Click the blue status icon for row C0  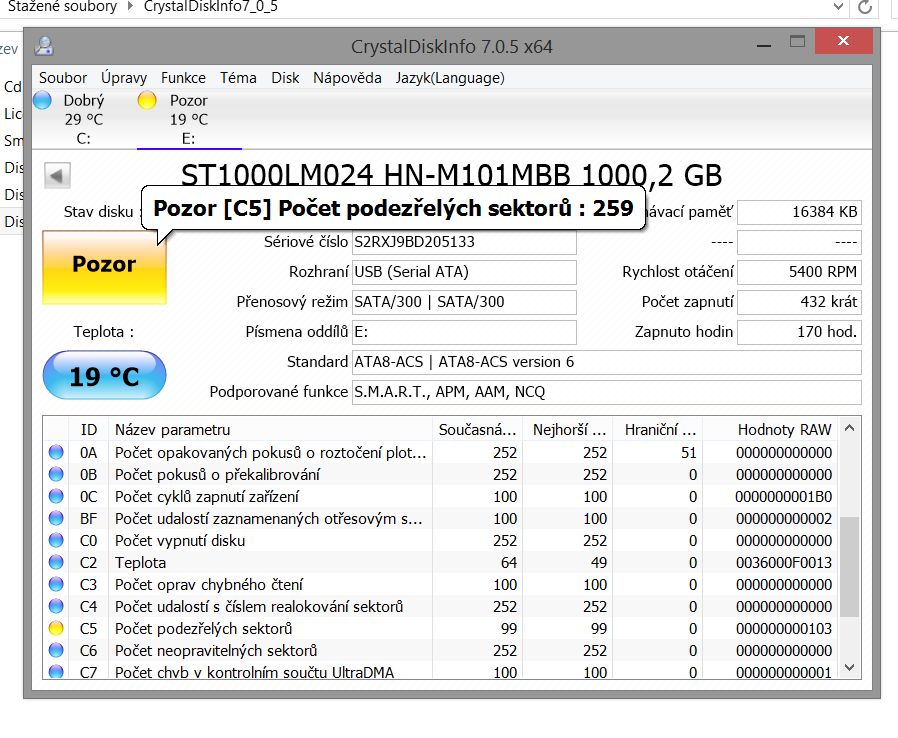click(x=56, y=540)
